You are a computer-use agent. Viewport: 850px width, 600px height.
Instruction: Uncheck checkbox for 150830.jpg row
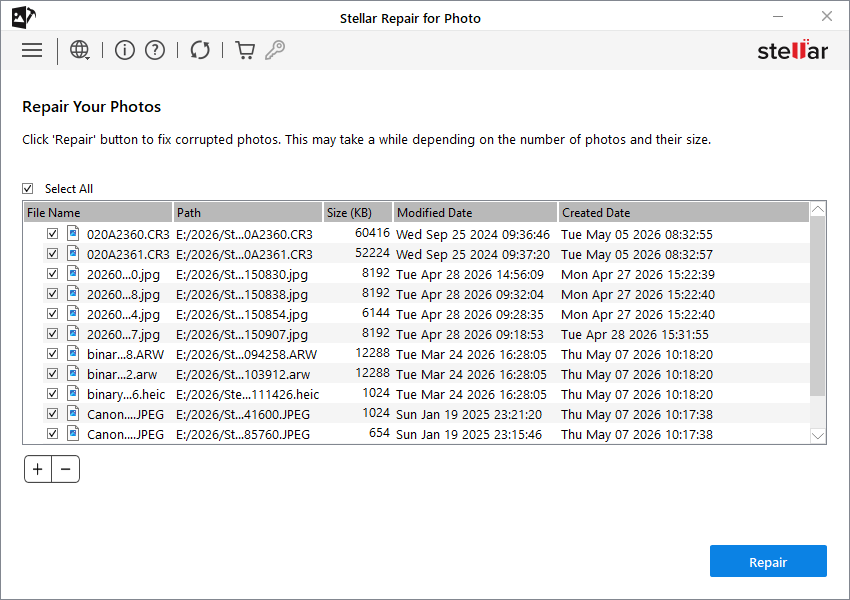click(52, 274)
